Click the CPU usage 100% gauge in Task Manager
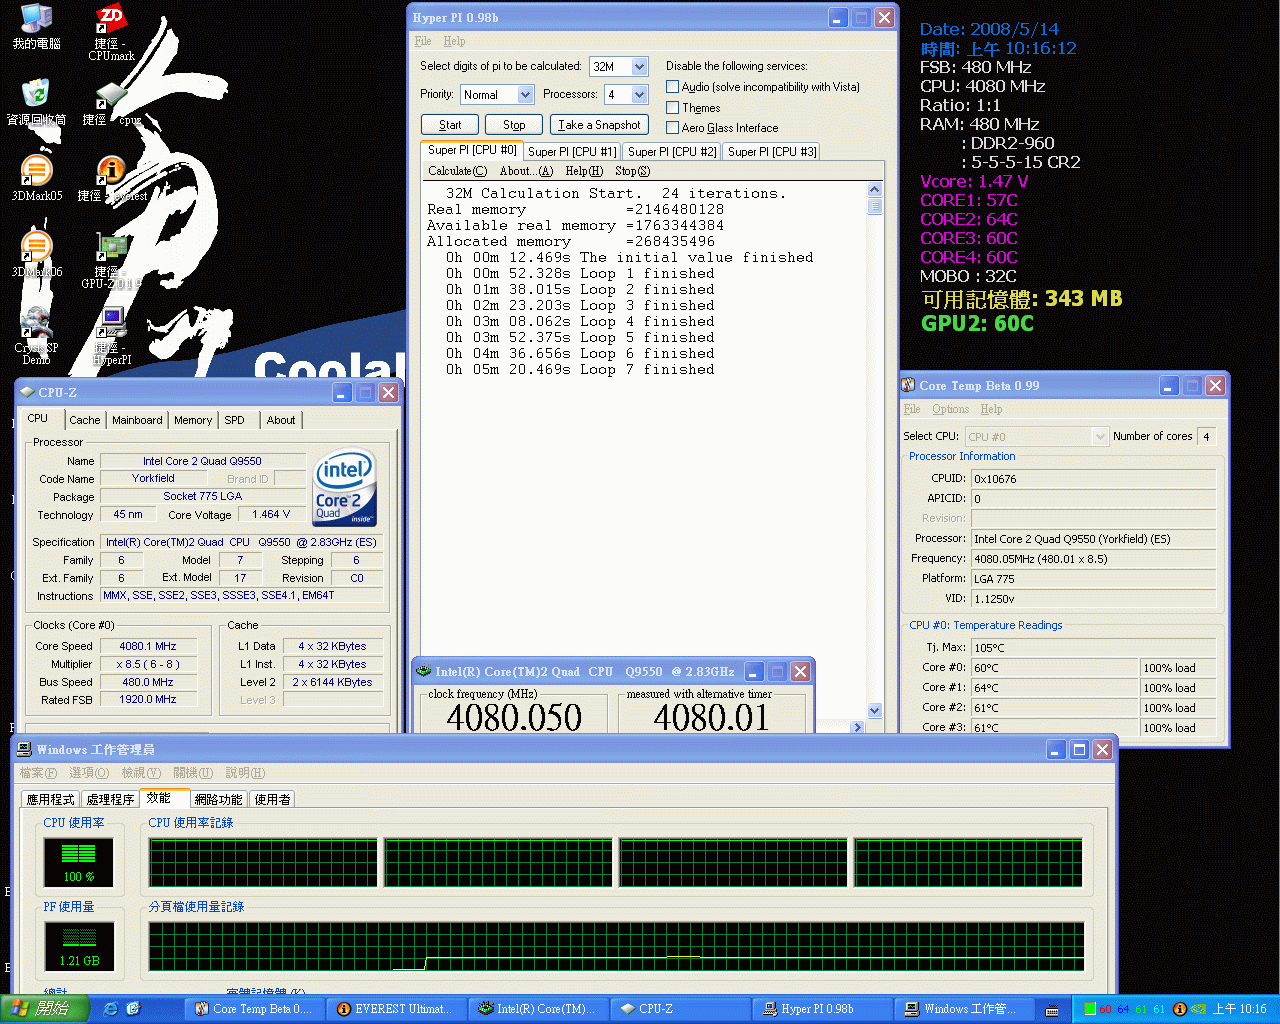Image resolution: width=1280 pixels, height=1024 pixels. (x=79, y=862)
